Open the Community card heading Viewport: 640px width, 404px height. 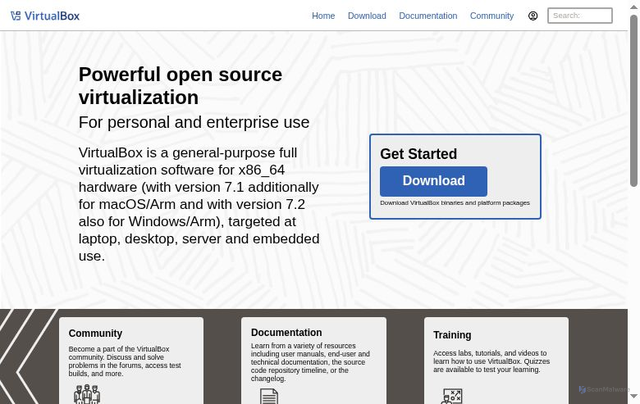(96, 333)
